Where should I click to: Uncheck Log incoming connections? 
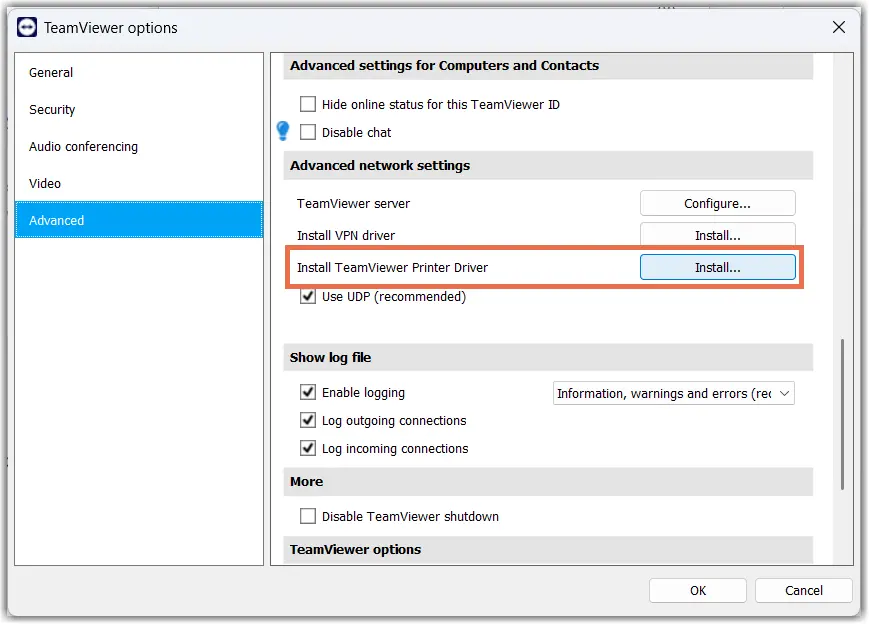(x=308, y=448)
